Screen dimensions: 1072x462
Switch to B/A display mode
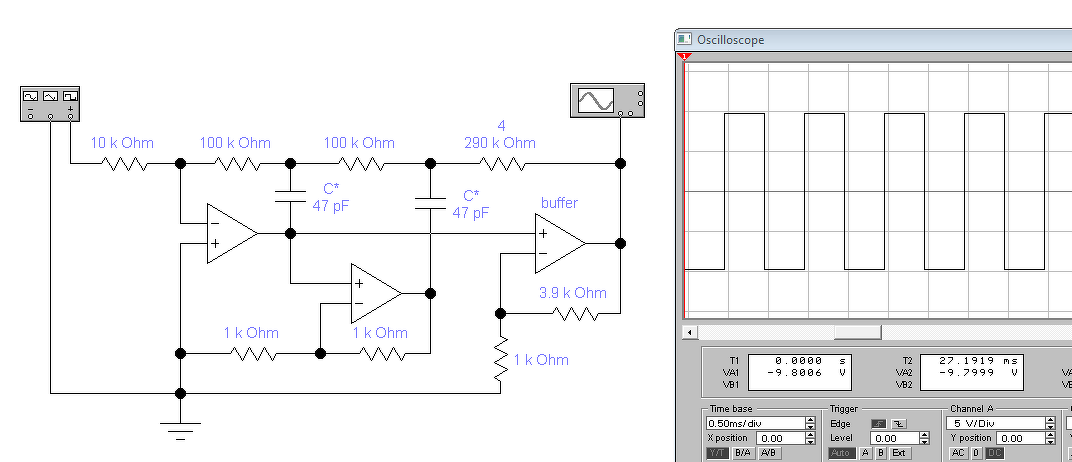(743, 453)
